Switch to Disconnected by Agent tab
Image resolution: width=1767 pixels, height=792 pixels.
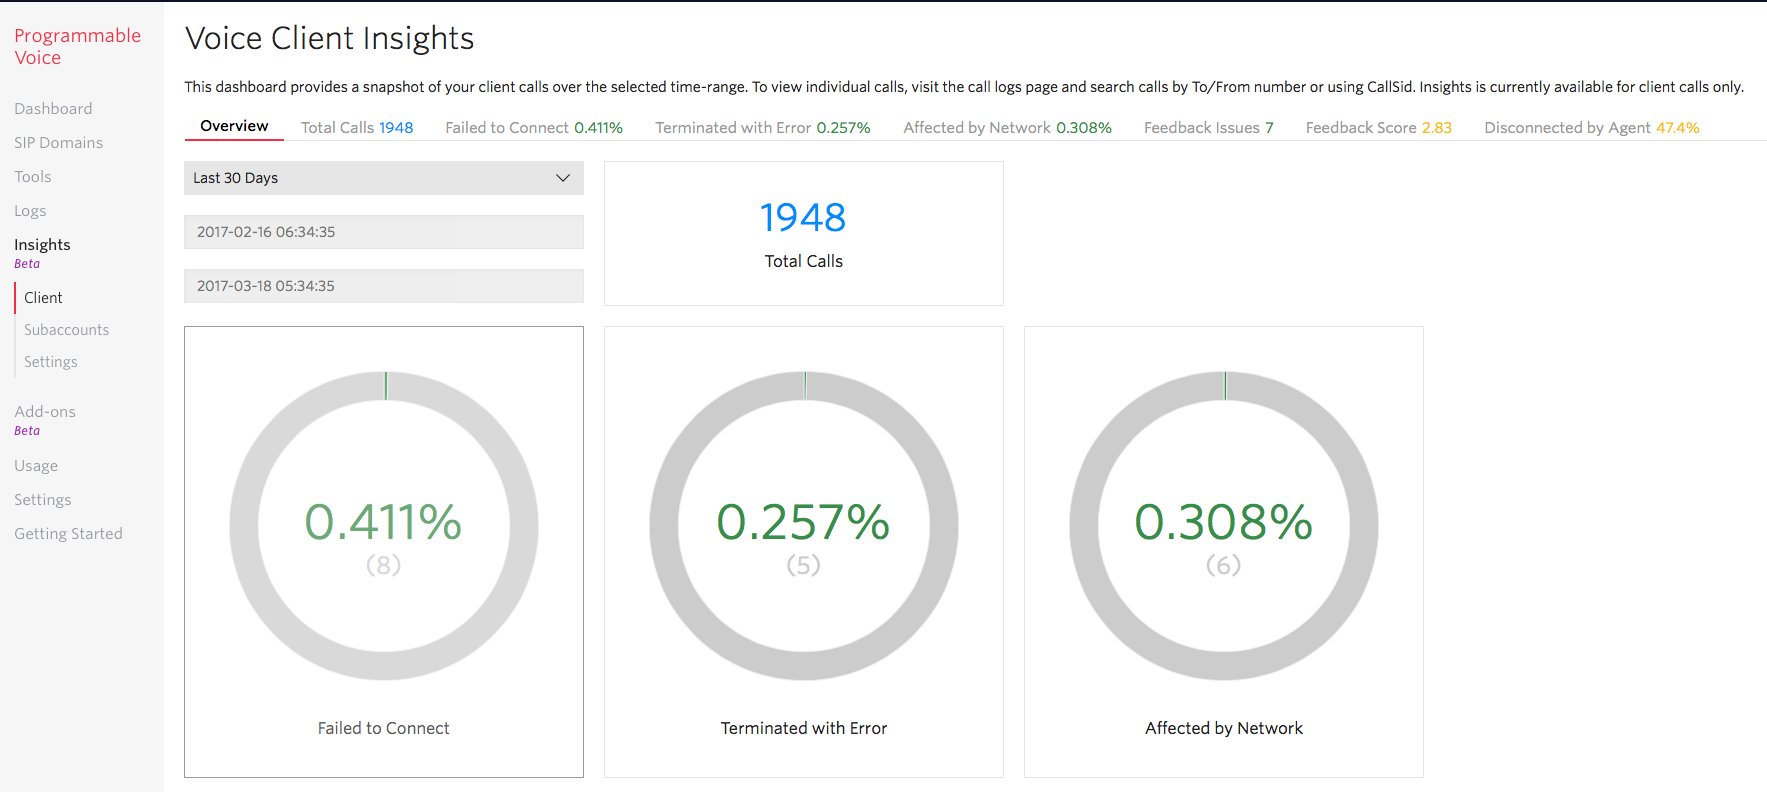click(1591, 127)
